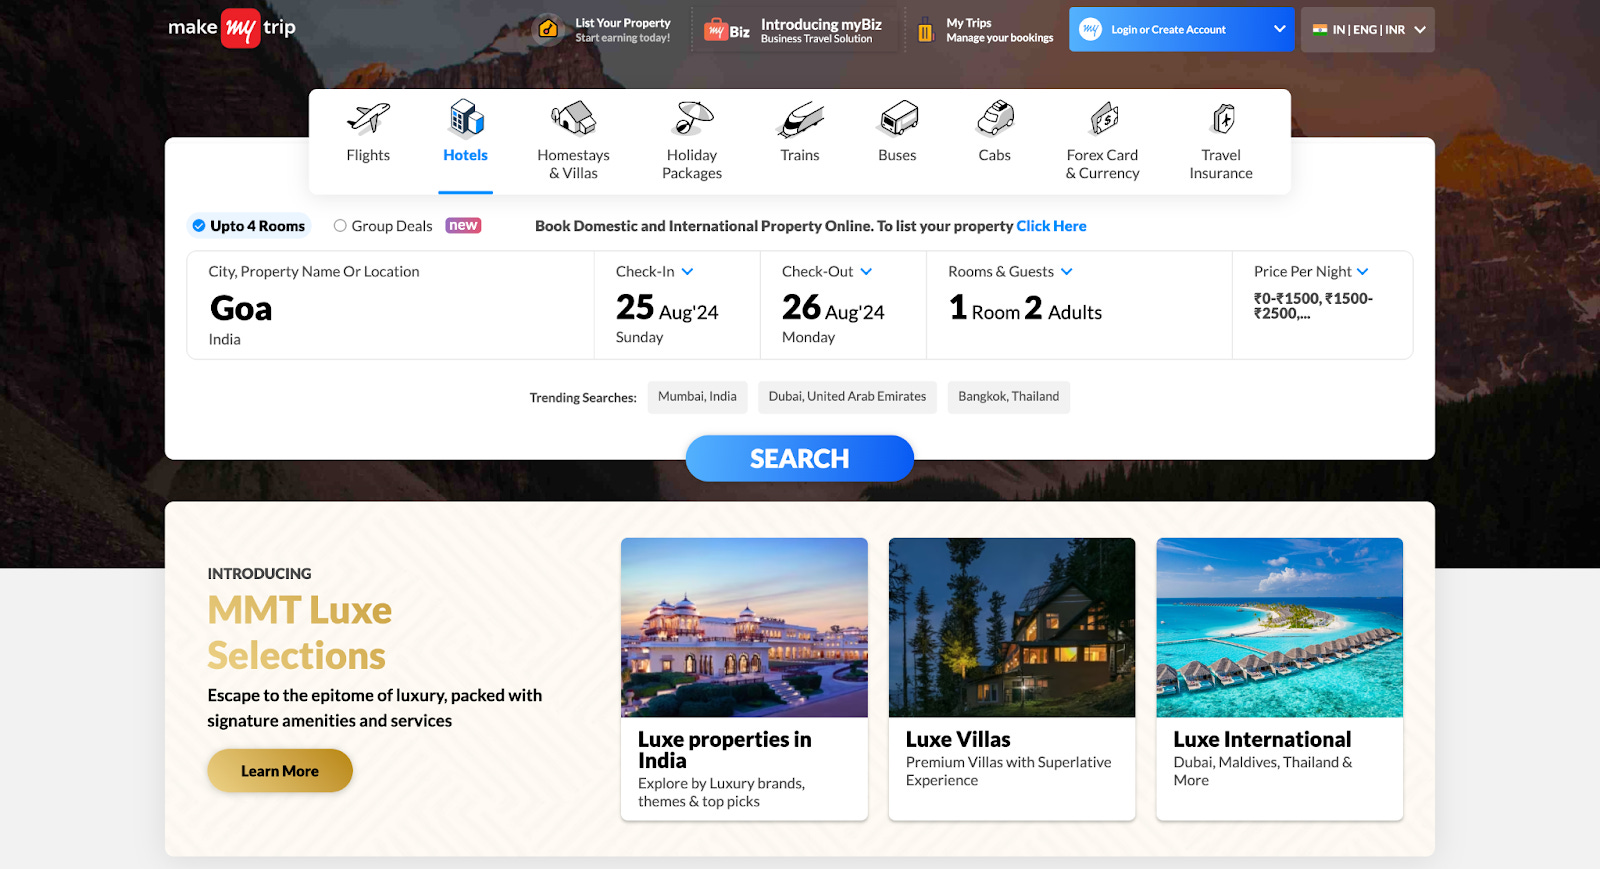
Task: Open Holiday Packages tab label
Action: click(692, 164)
